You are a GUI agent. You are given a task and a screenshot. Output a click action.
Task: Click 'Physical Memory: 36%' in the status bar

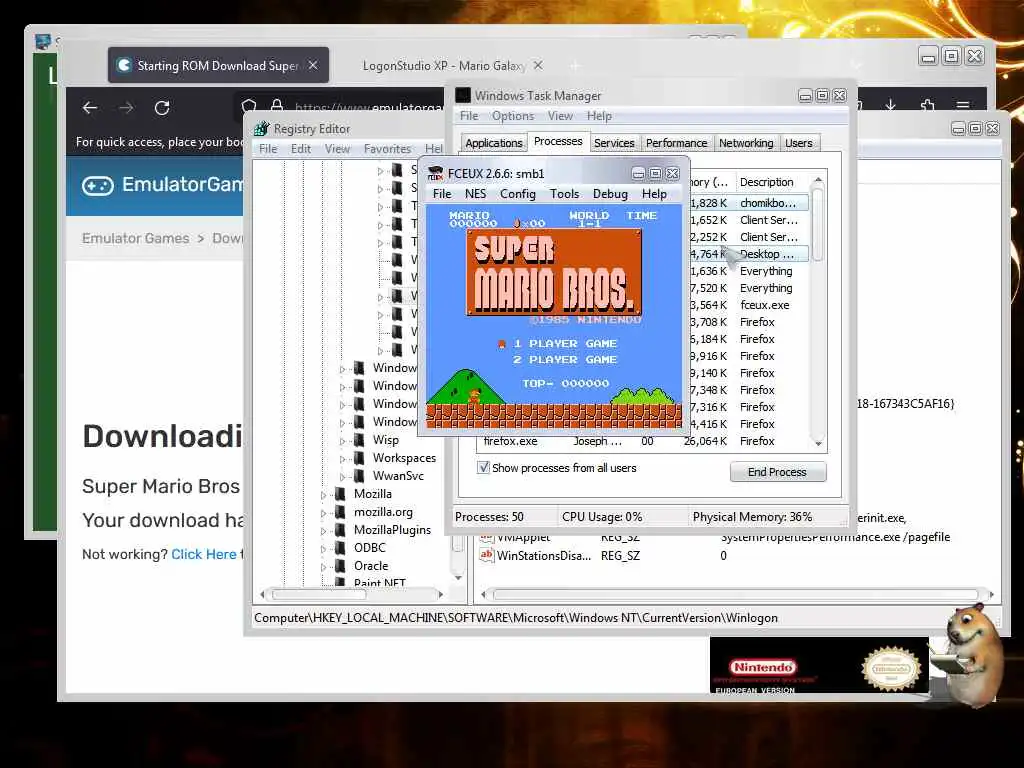click(752, 517)
